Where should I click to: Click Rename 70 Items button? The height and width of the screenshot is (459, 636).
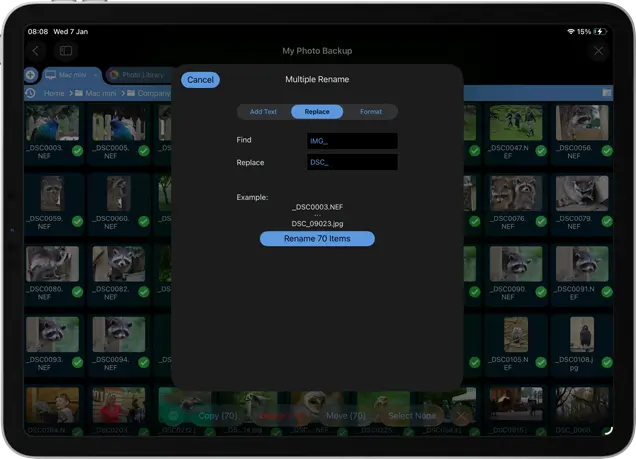[x=317, y=238]
